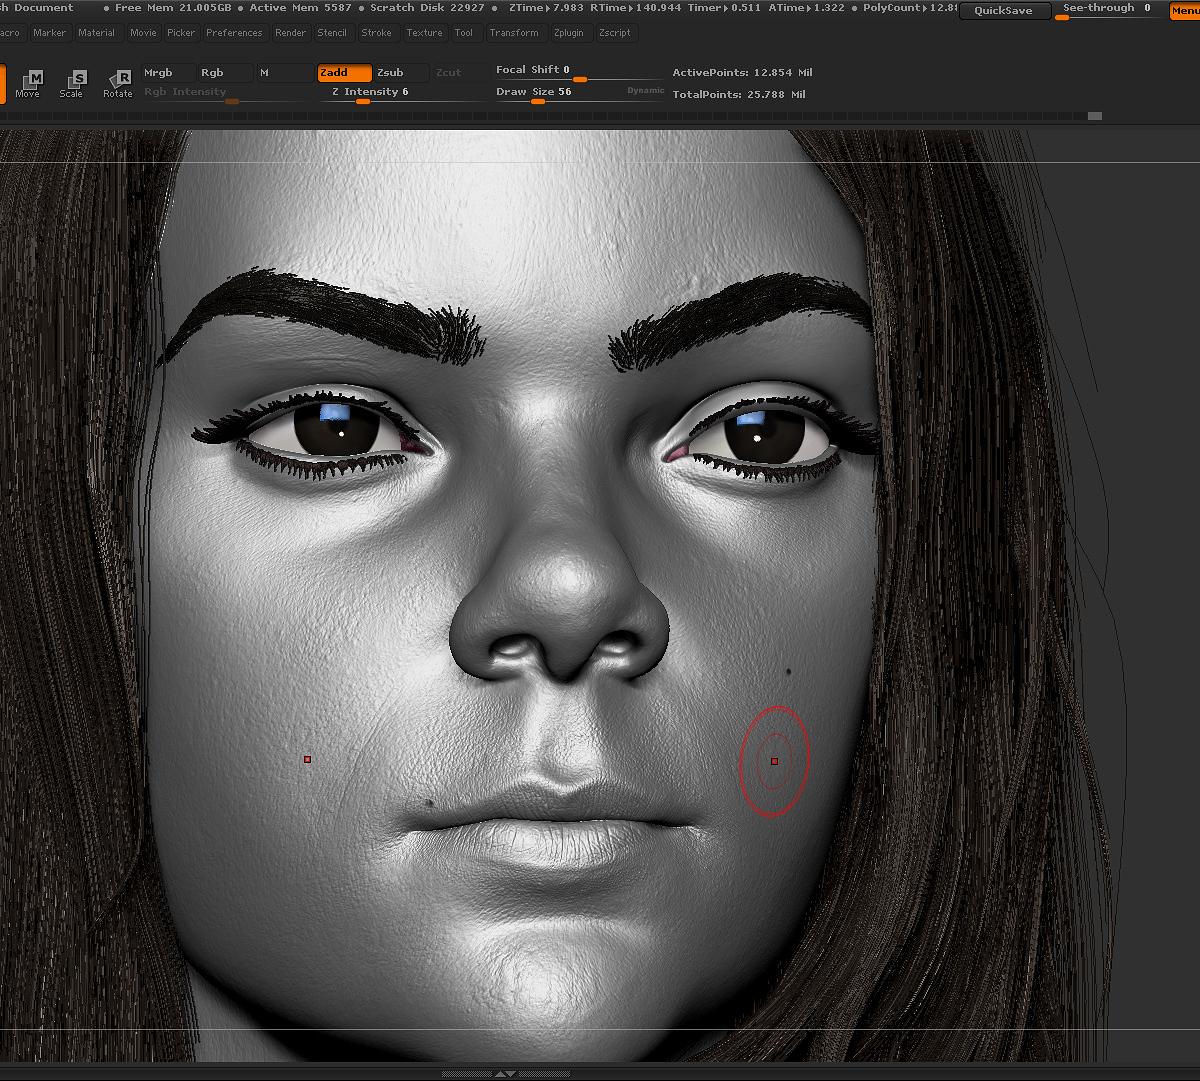Open the Texture menu
The height and width of the screenshot is (1081, 1200).
424,33
